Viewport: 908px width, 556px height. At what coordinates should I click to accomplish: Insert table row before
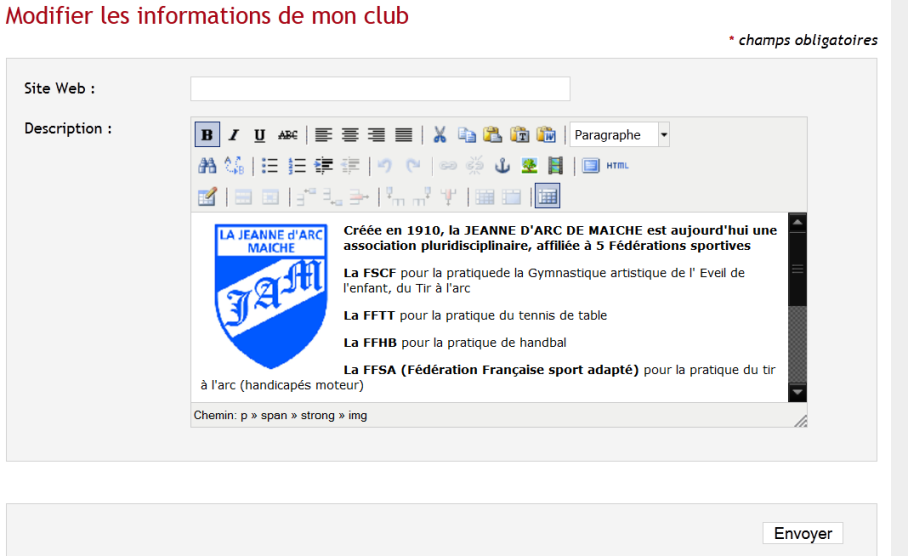(306, 197)
